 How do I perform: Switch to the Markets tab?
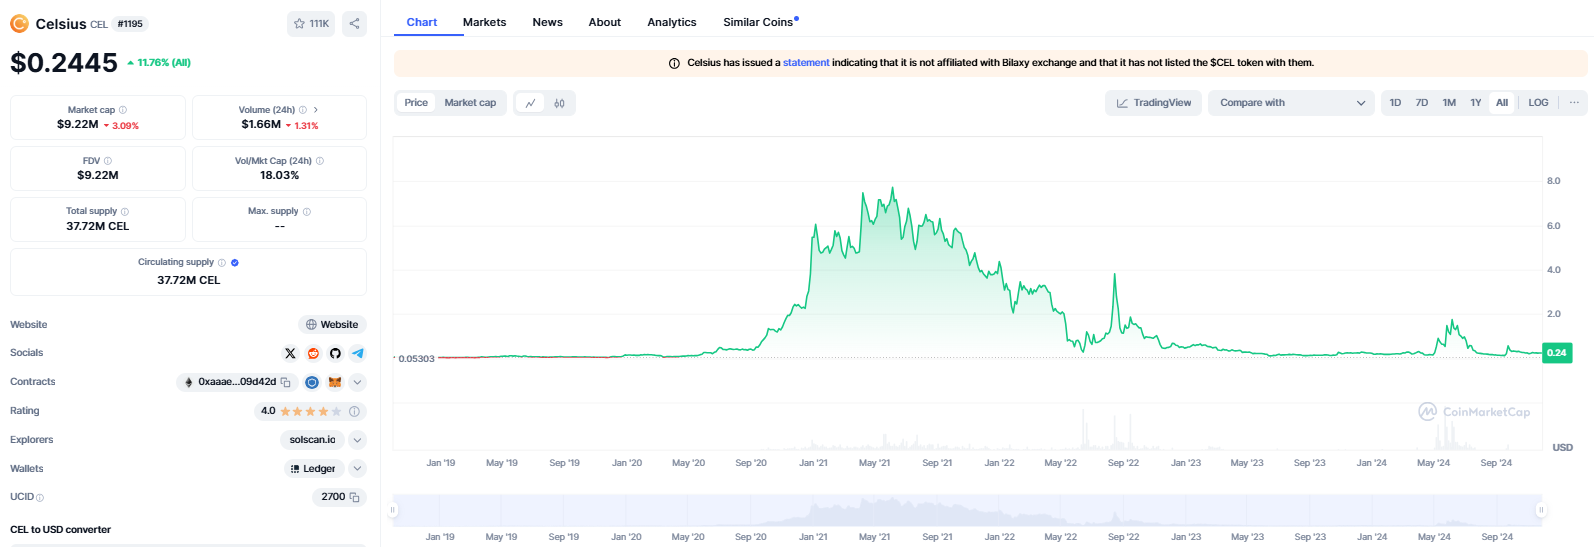[484, 22]
